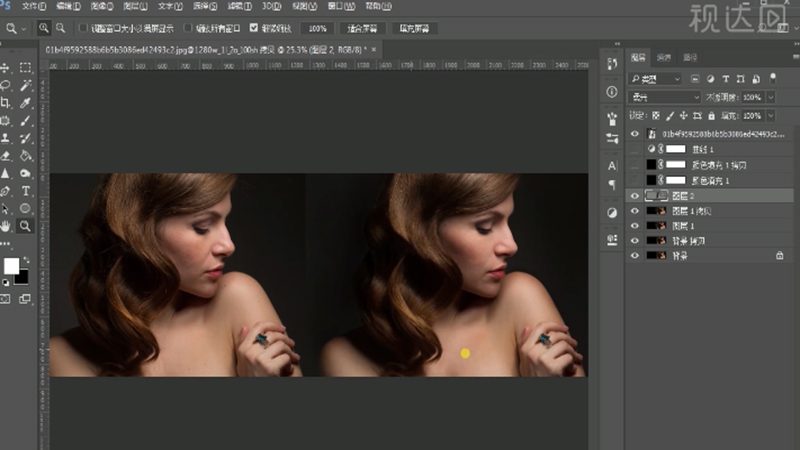Select the Healing Brush patch tool
This screenshot has height=450, width=800.
tap(5, 120)
